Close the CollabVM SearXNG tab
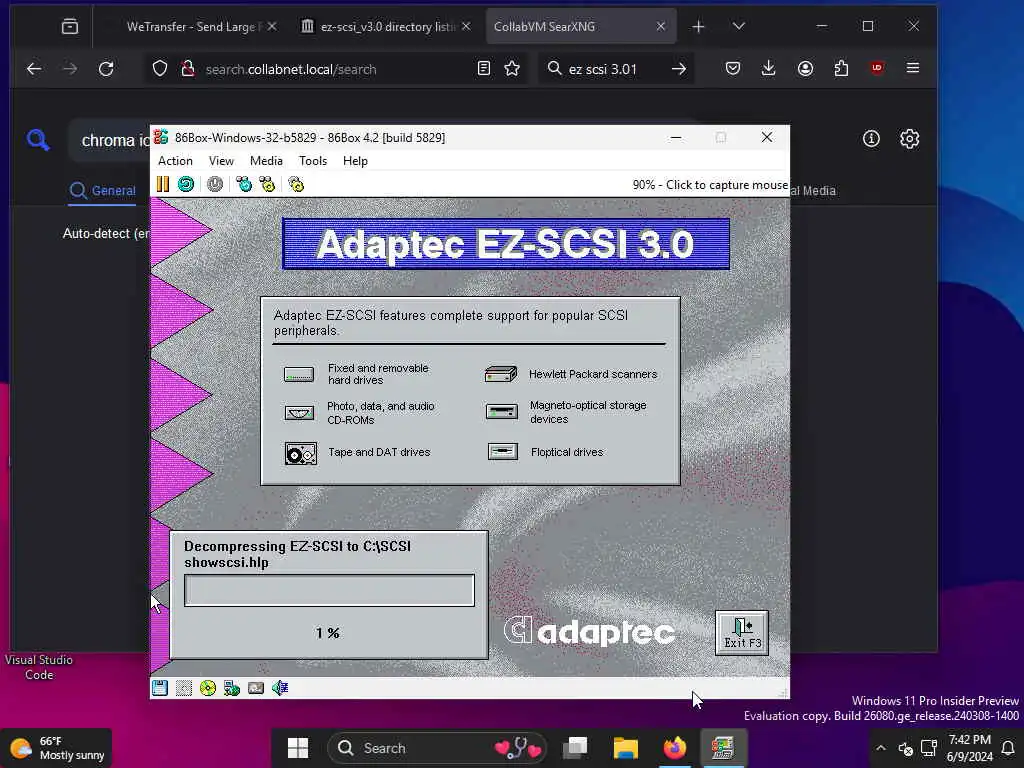 [661, 26]
